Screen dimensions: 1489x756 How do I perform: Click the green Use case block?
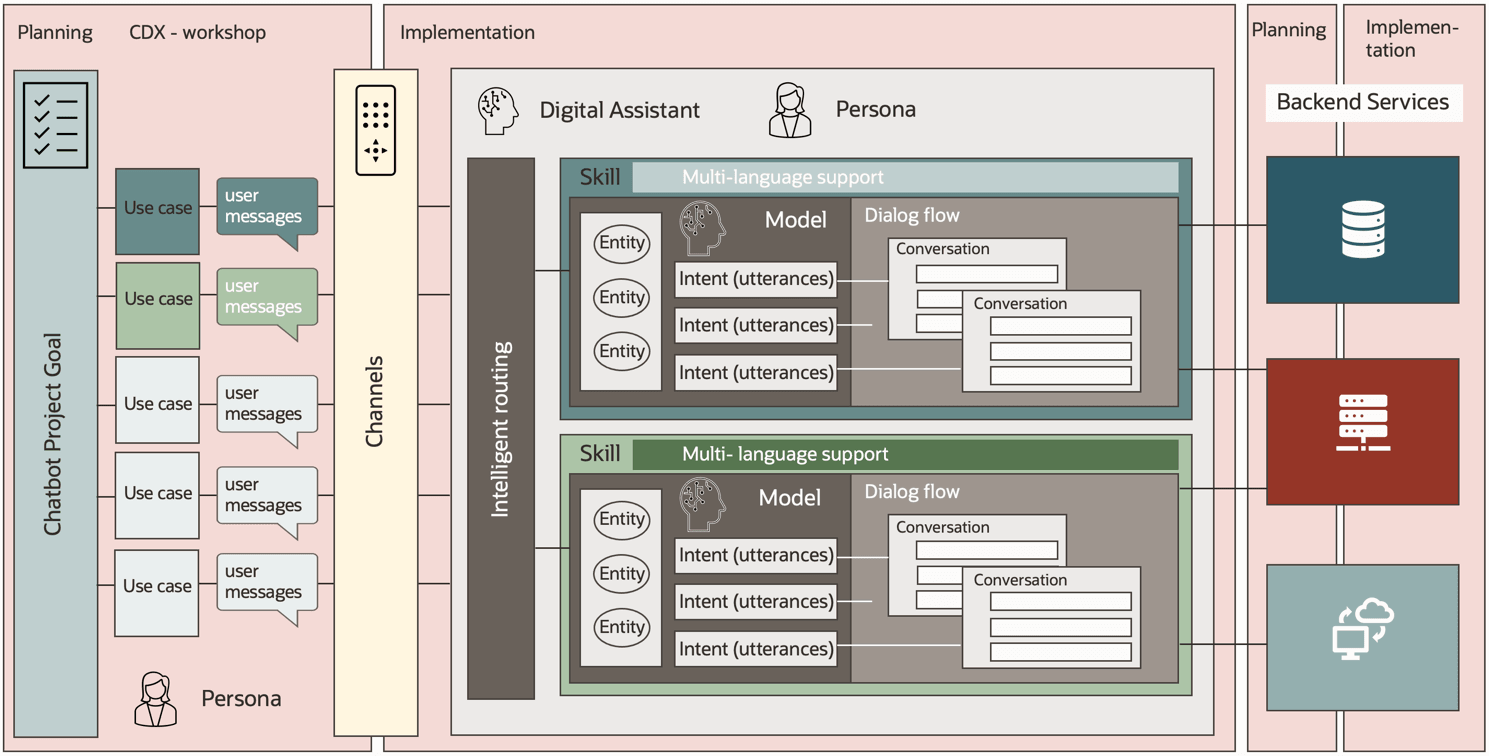click(x=156, y=298)
